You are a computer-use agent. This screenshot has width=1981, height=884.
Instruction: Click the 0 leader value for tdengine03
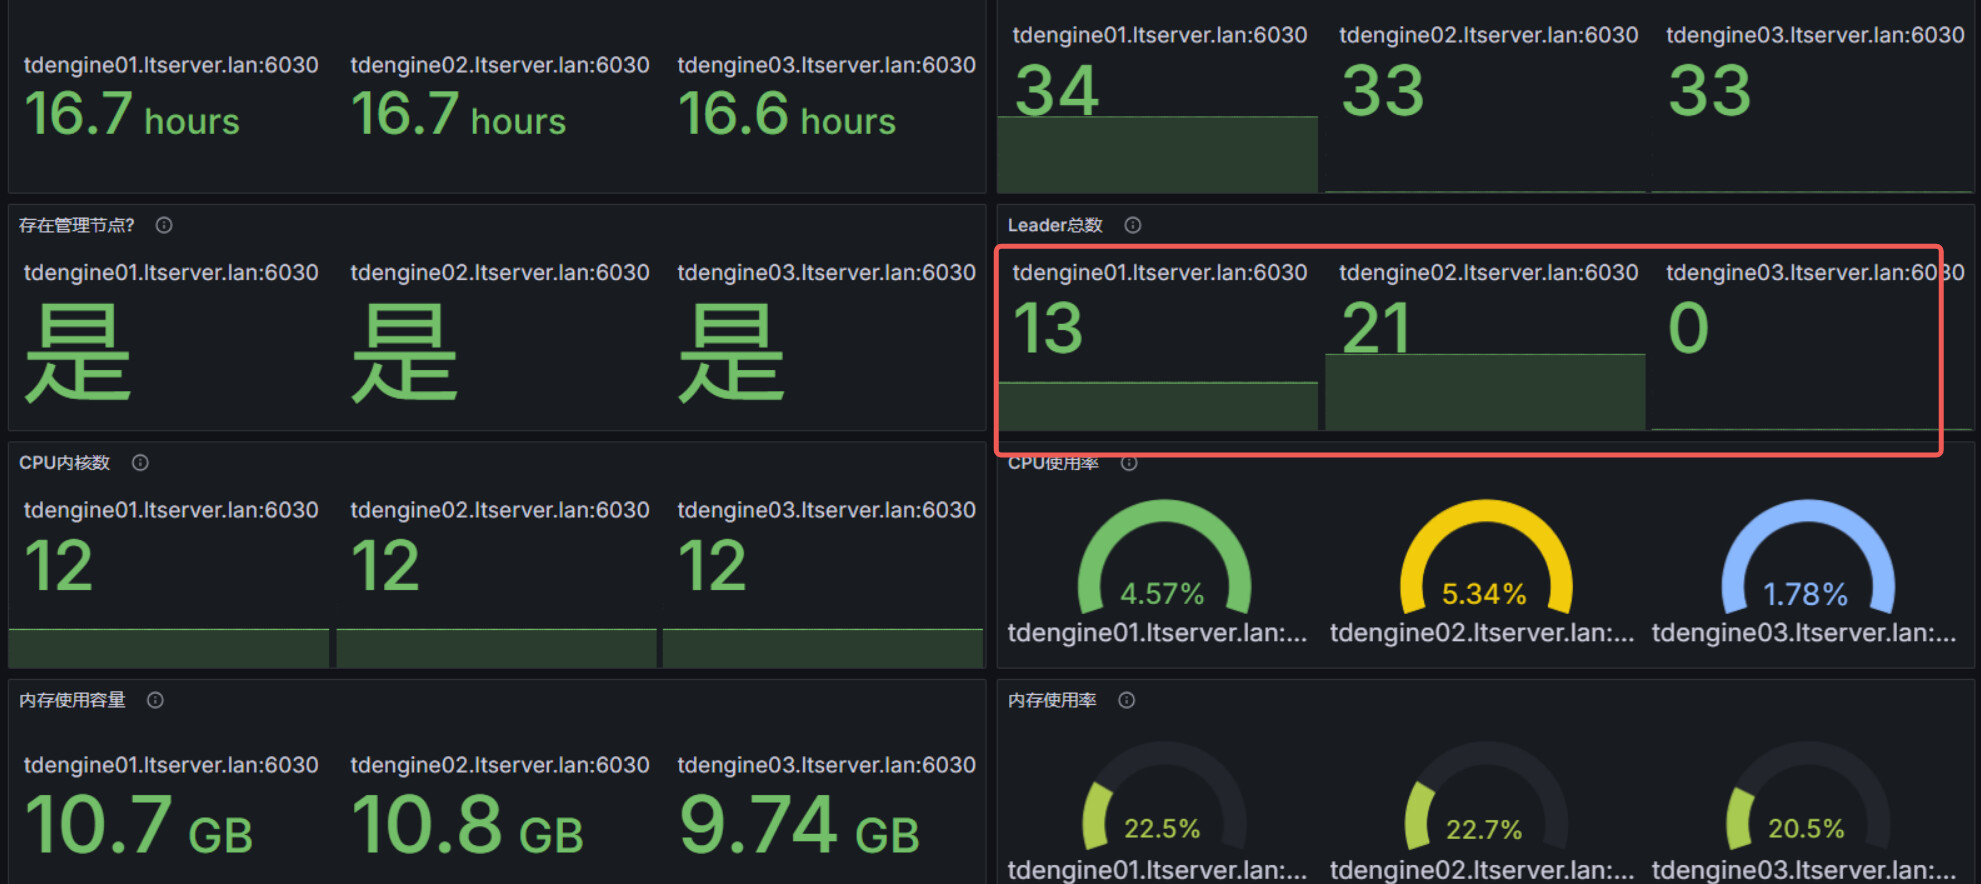[1688, 328]
